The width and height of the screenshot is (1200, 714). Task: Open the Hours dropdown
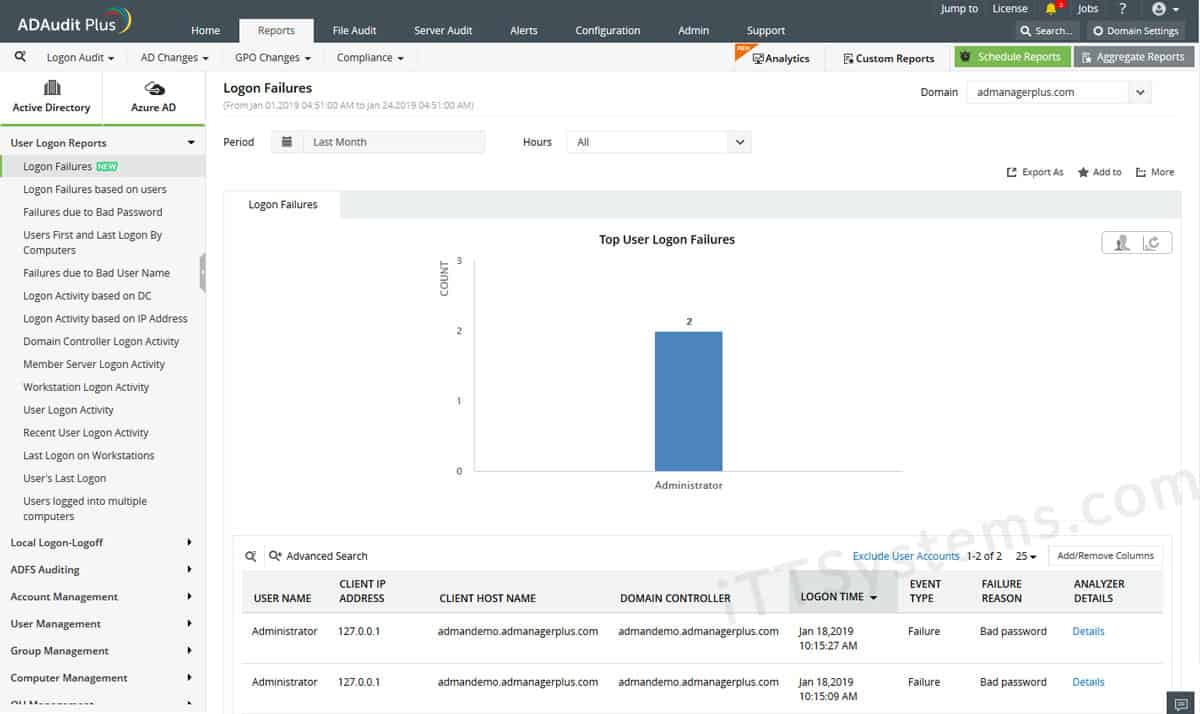point(659,142)
